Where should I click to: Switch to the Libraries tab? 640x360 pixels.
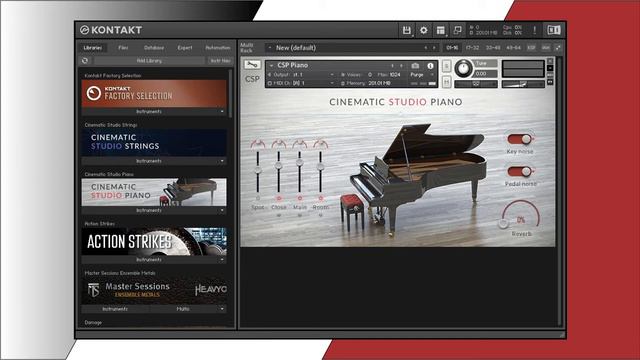tap(93, 48)
